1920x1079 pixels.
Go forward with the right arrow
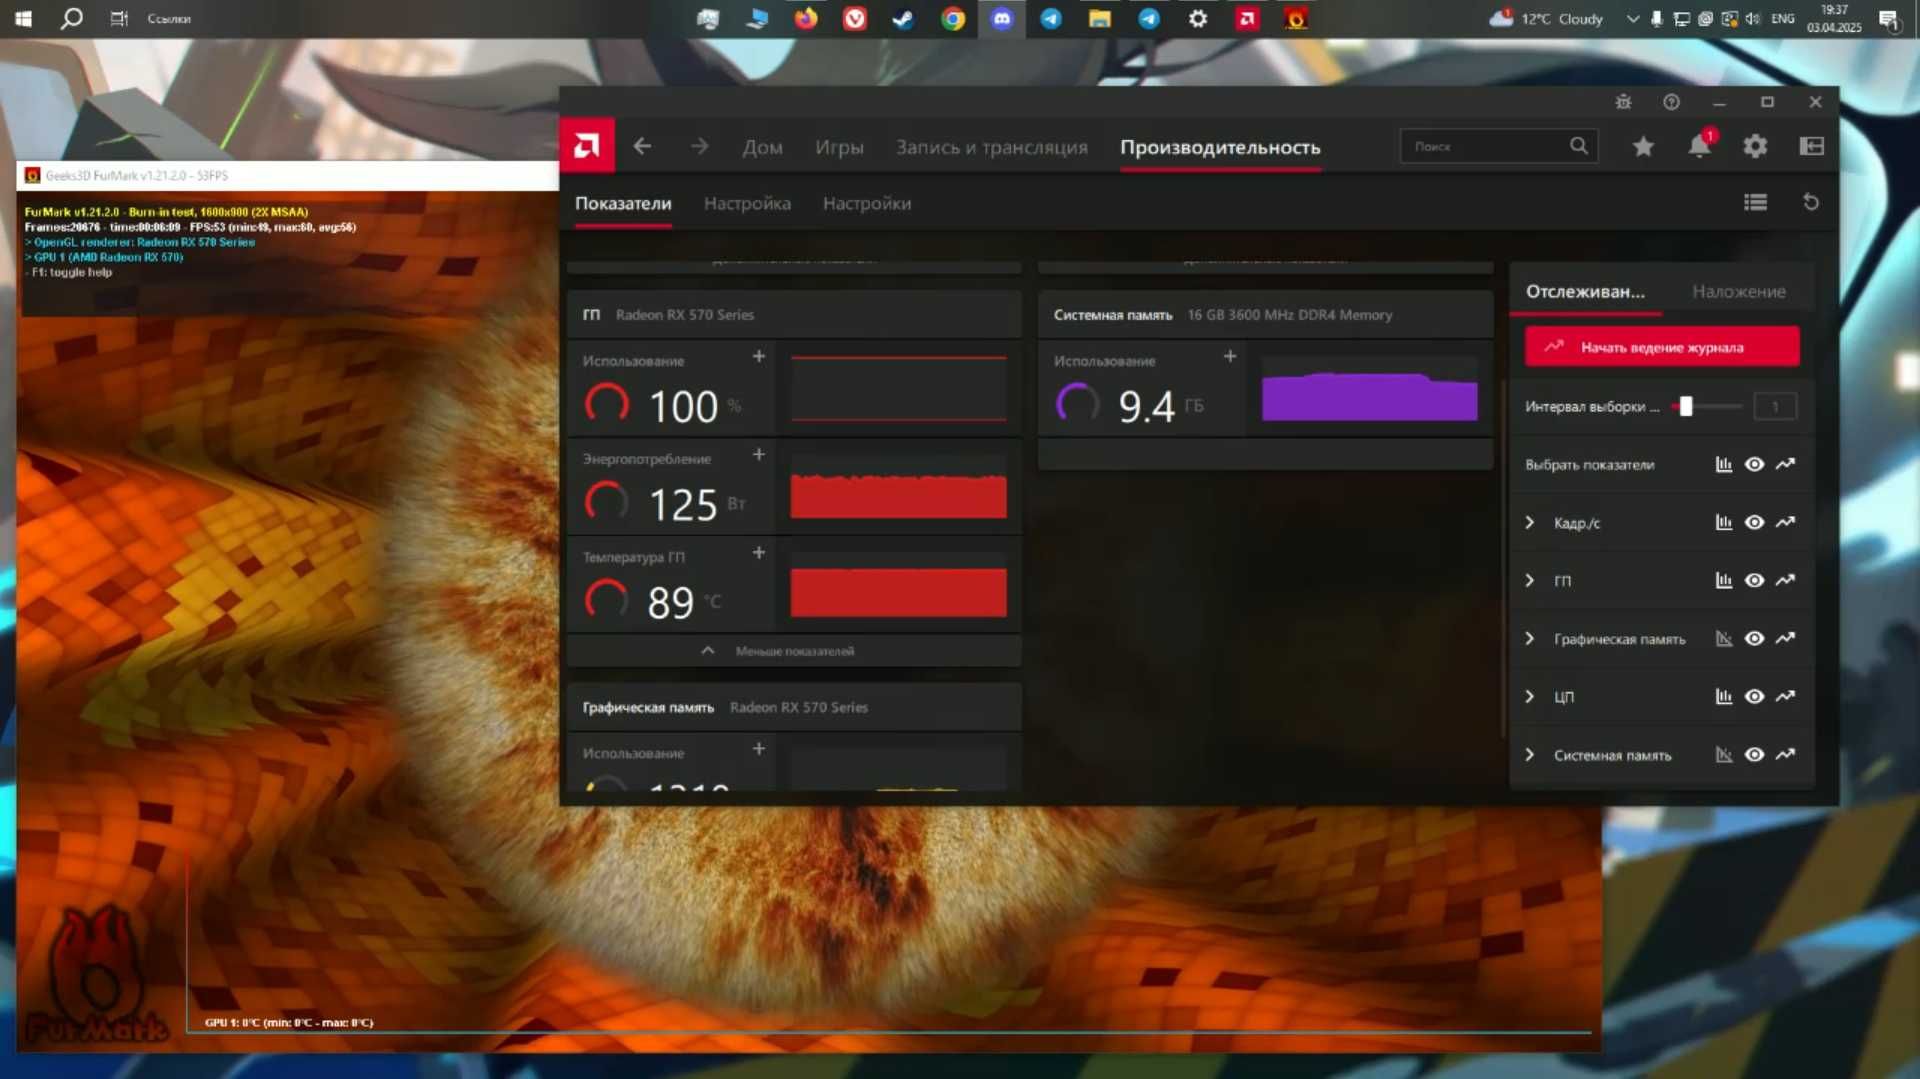click(x=699, y=147)
